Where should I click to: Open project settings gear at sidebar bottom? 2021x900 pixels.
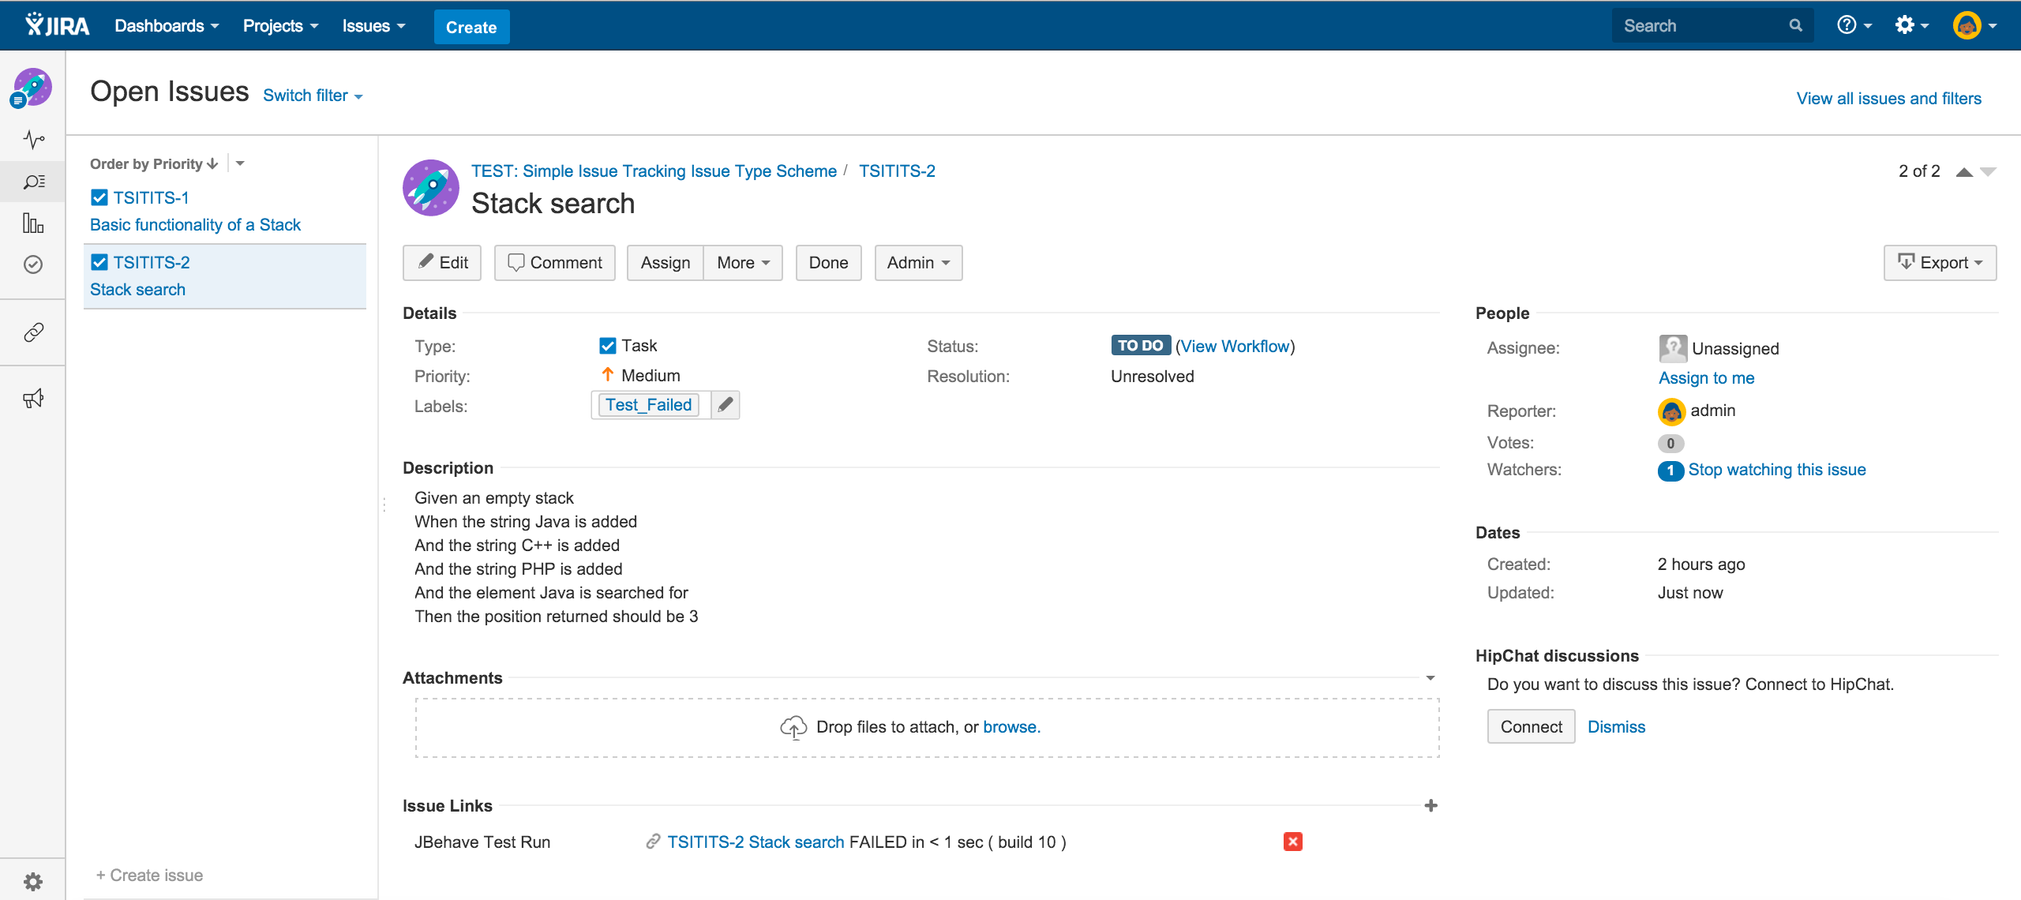point(33,881)
